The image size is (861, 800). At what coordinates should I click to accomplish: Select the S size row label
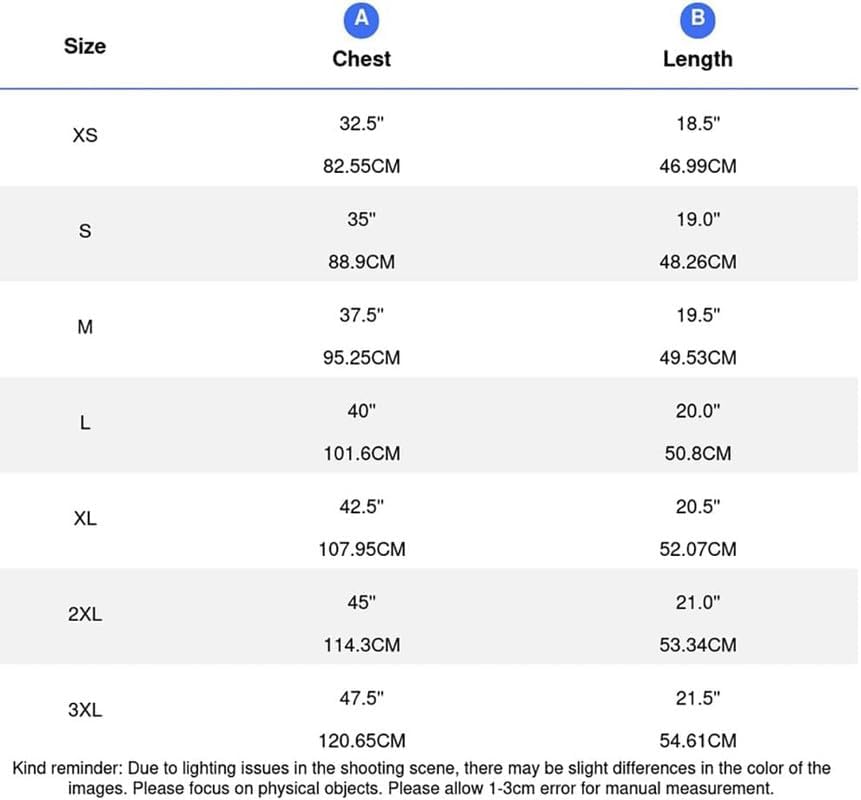pos(85,231)
